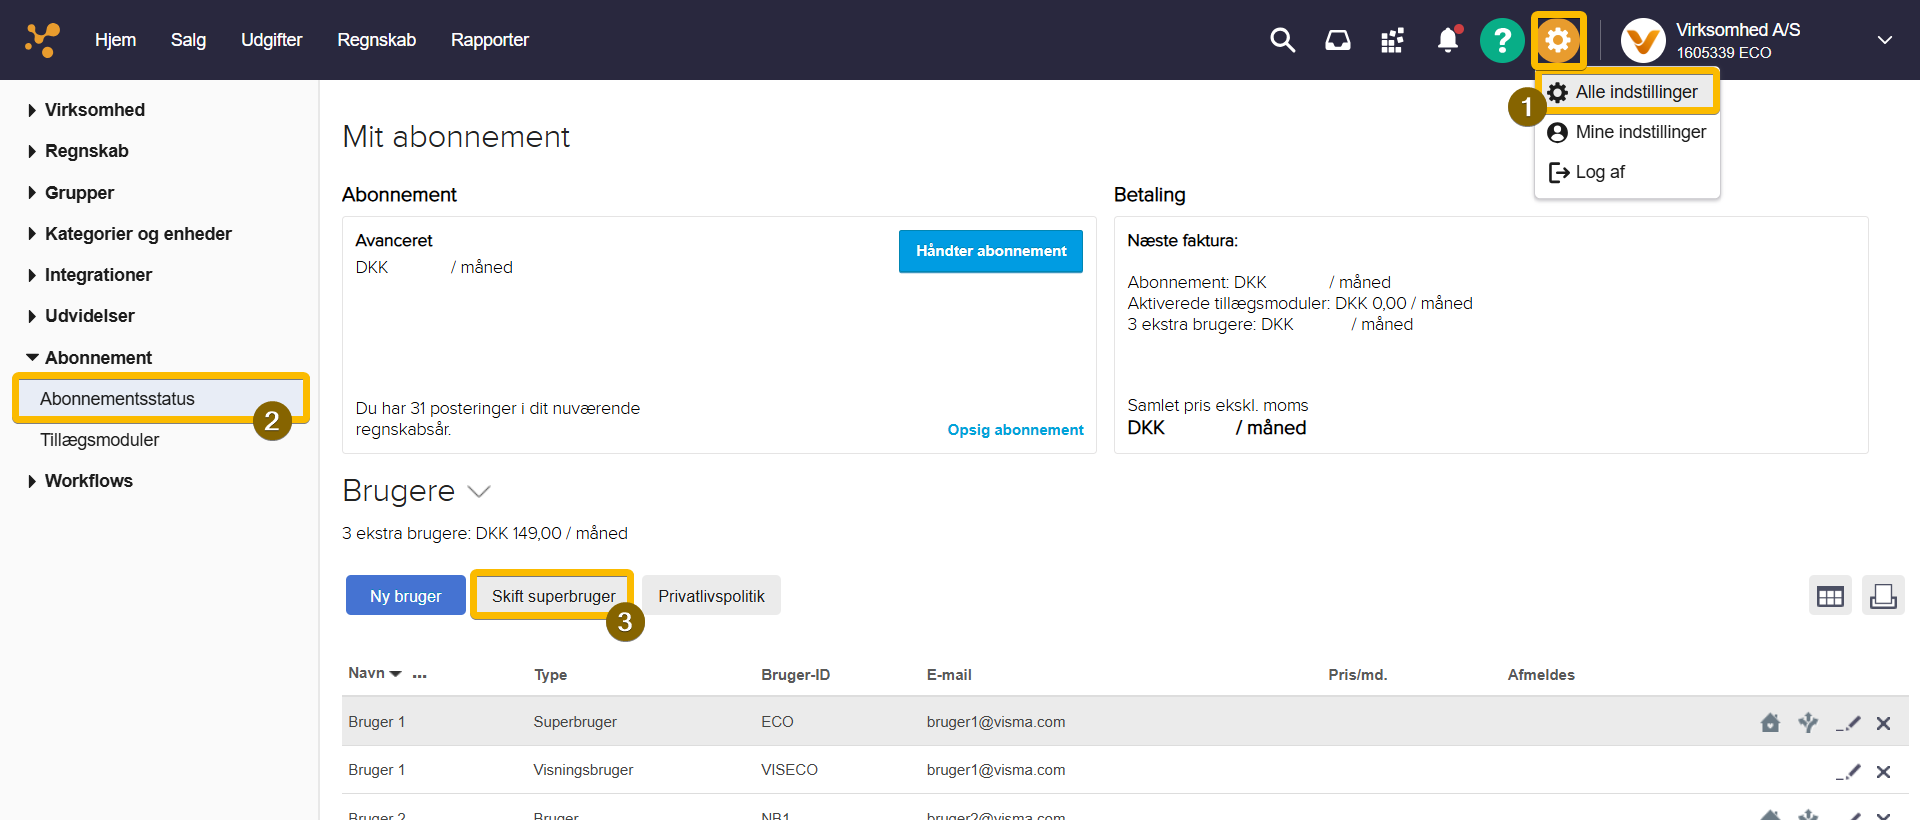Screen dimensions: 1920x820
Task: Click home icon on Superbruger row
Action: [x=1770, y=723]
